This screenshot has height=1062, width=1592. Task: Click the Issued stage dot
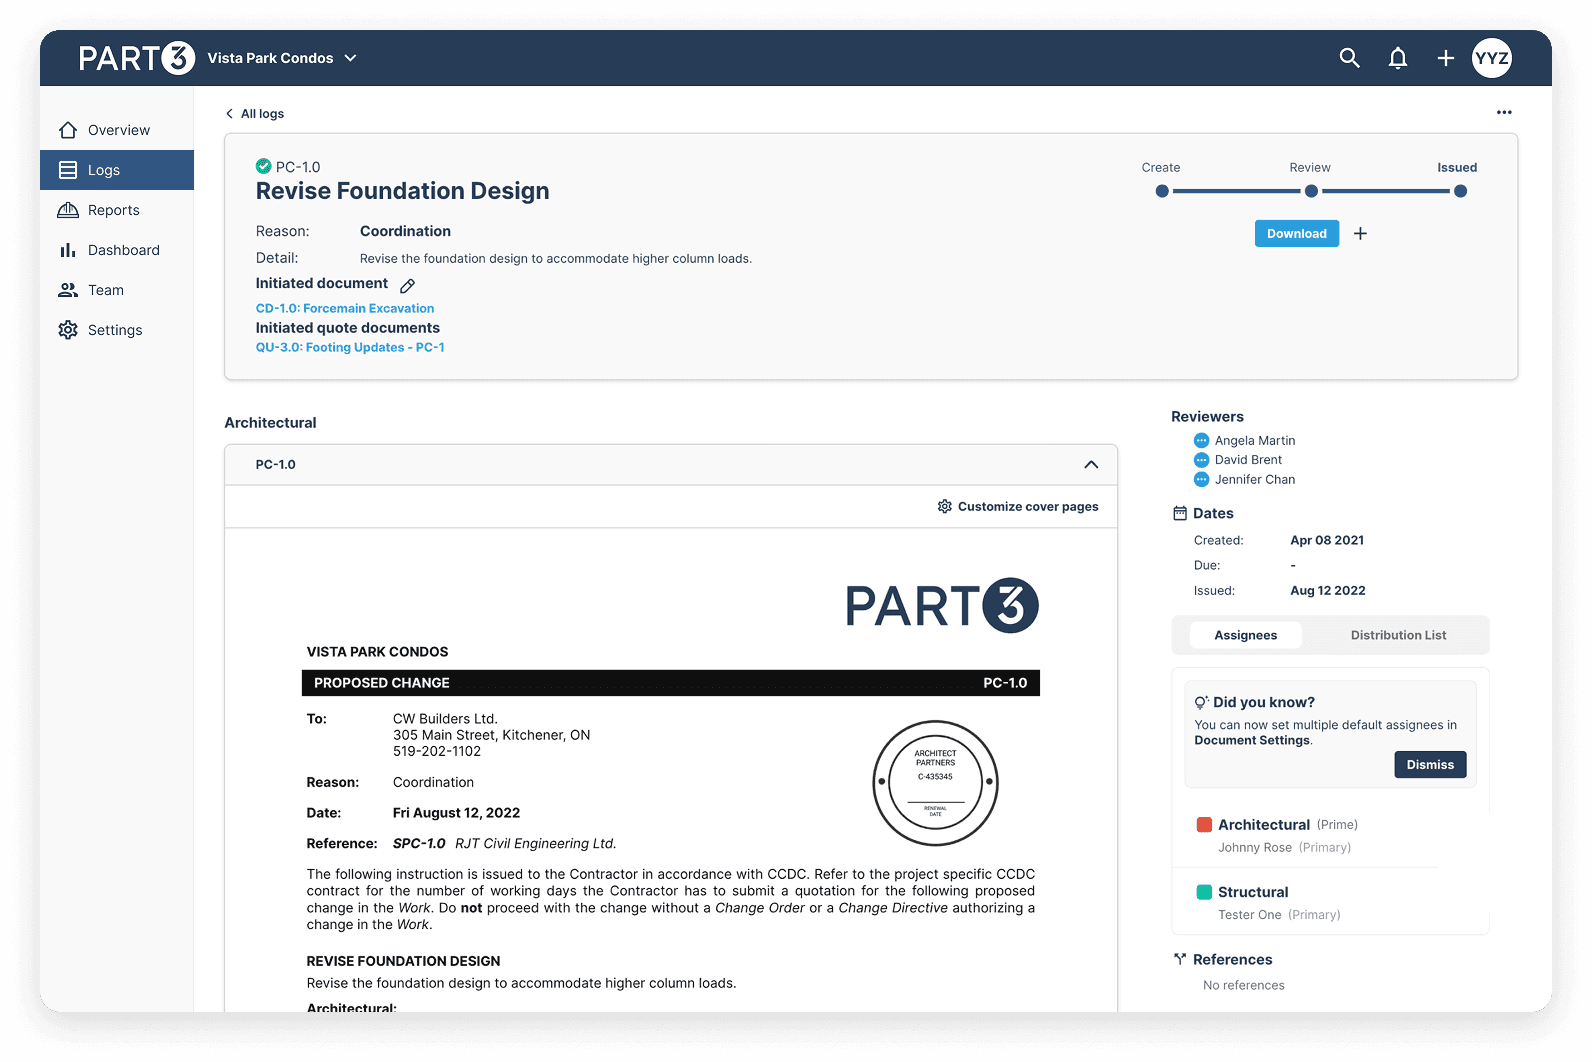pyautogui.click(x=1460, y=191)
